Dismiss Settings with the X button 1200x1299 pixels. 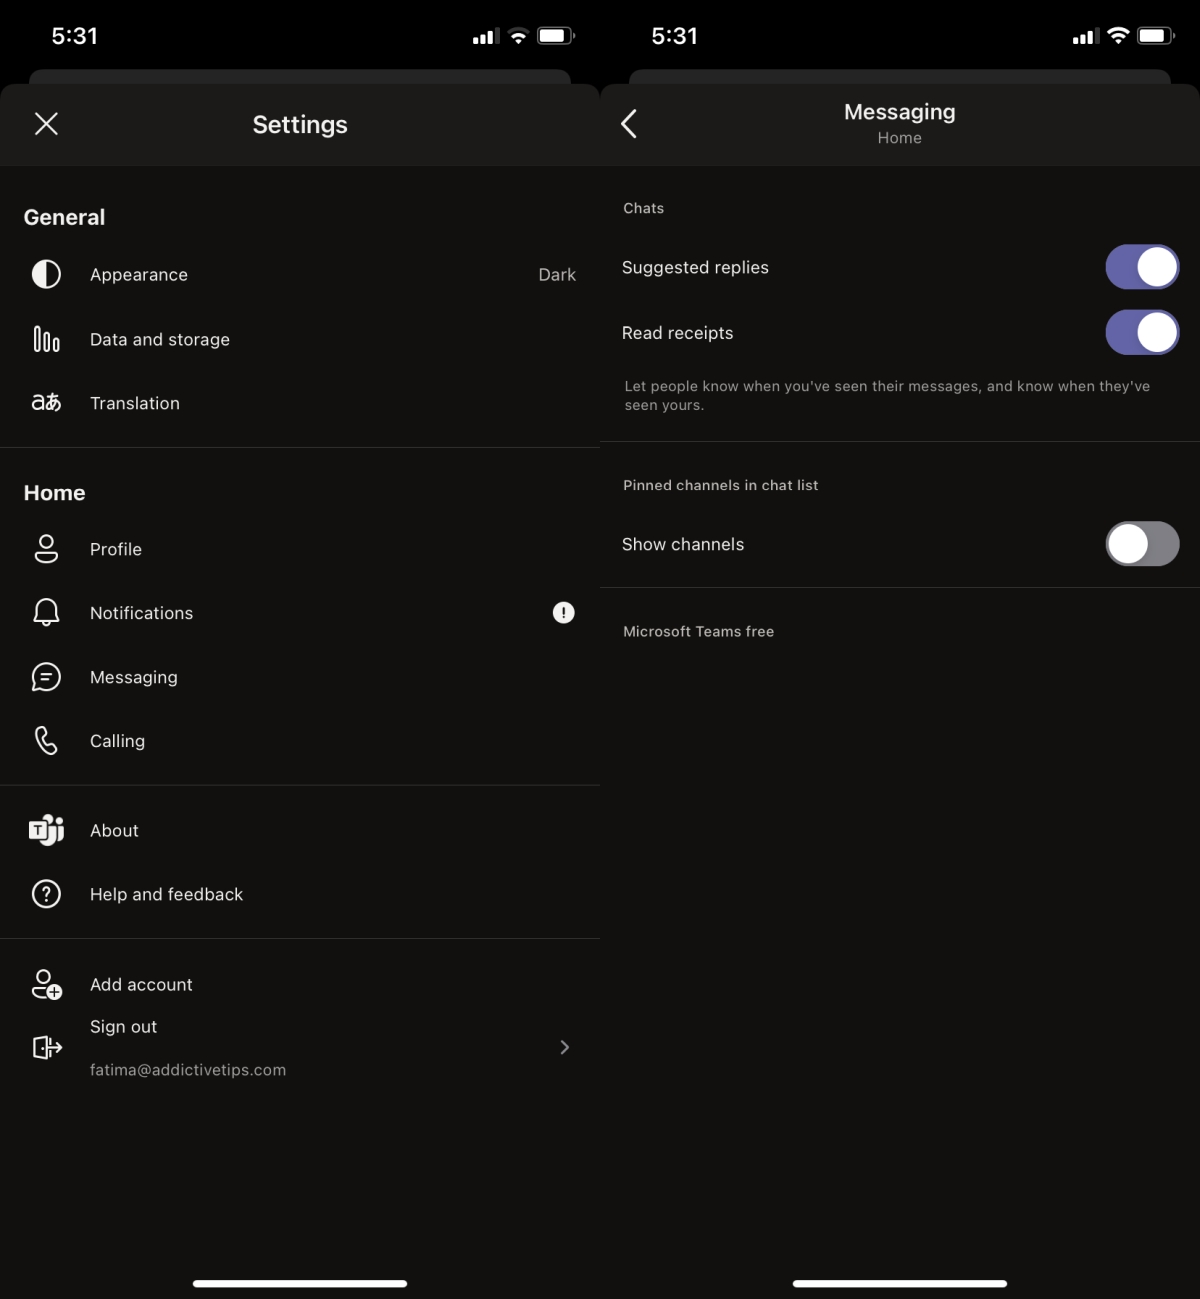click(46, 123)
